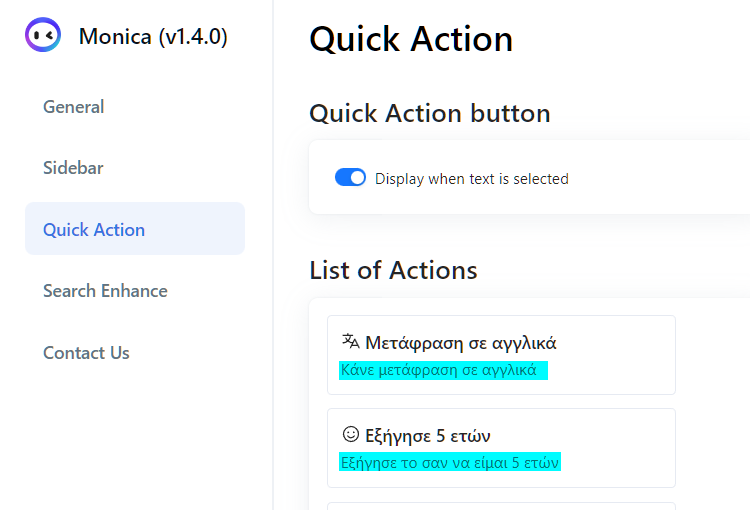This screenshot has width=750, height=510.
Task: Select the Εξήγησε 5 ετών action title
Action: (x=428, y=436)
